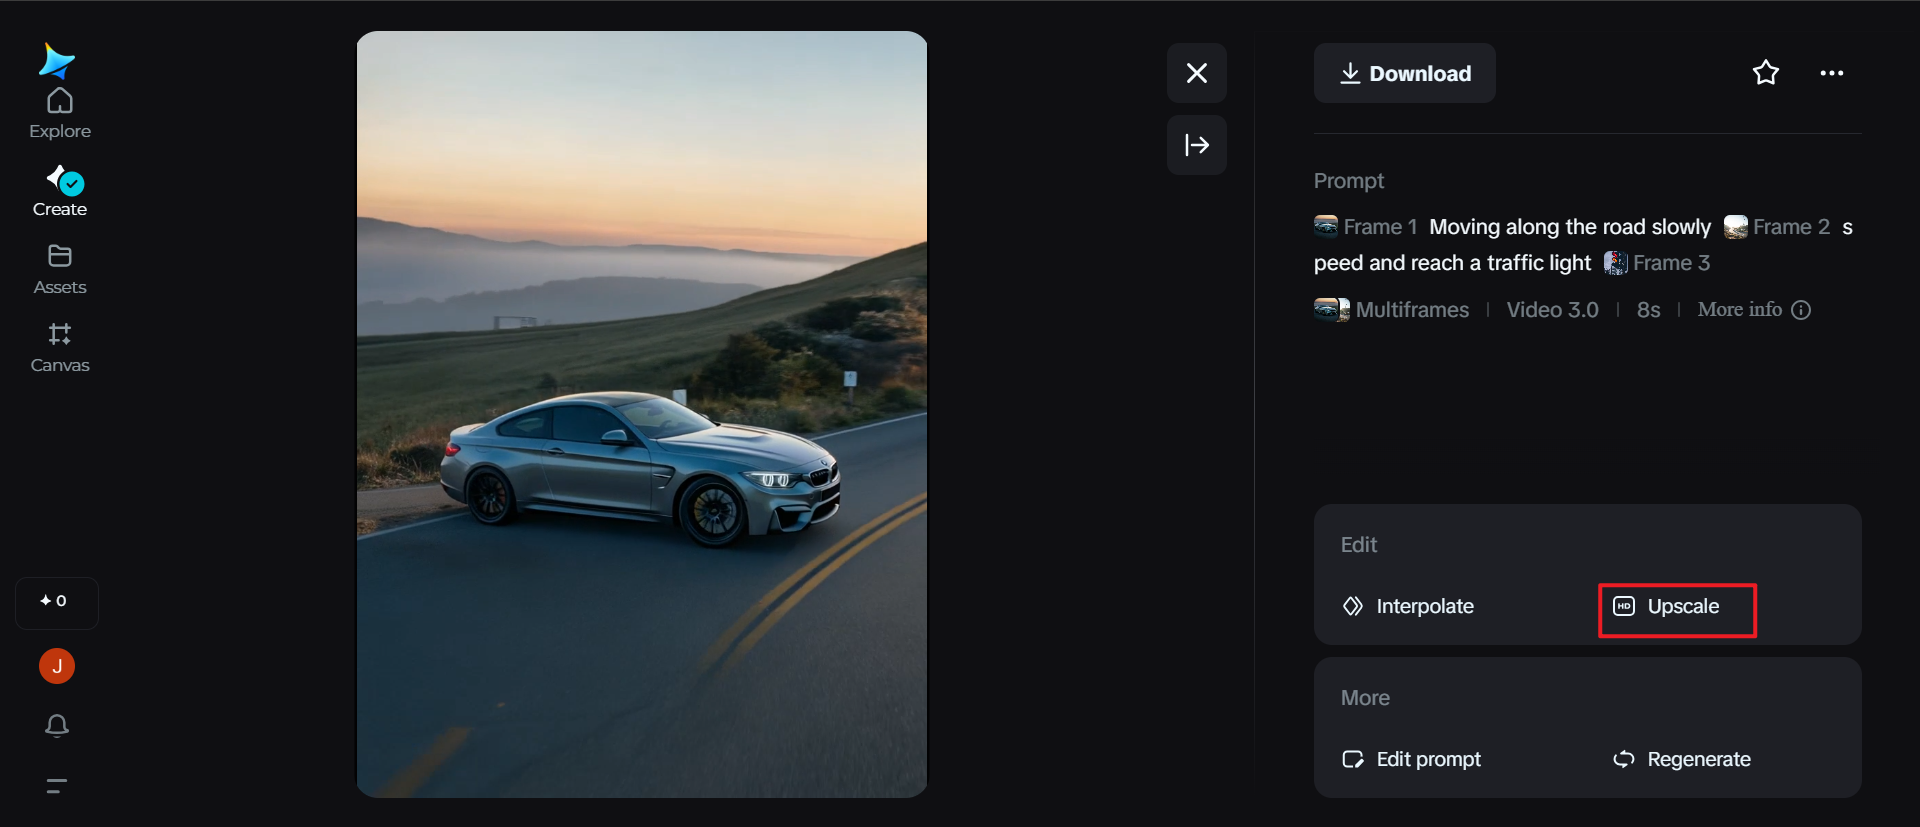Click the car video preview
Viewport: 1920px width, 827px height.
642,414
